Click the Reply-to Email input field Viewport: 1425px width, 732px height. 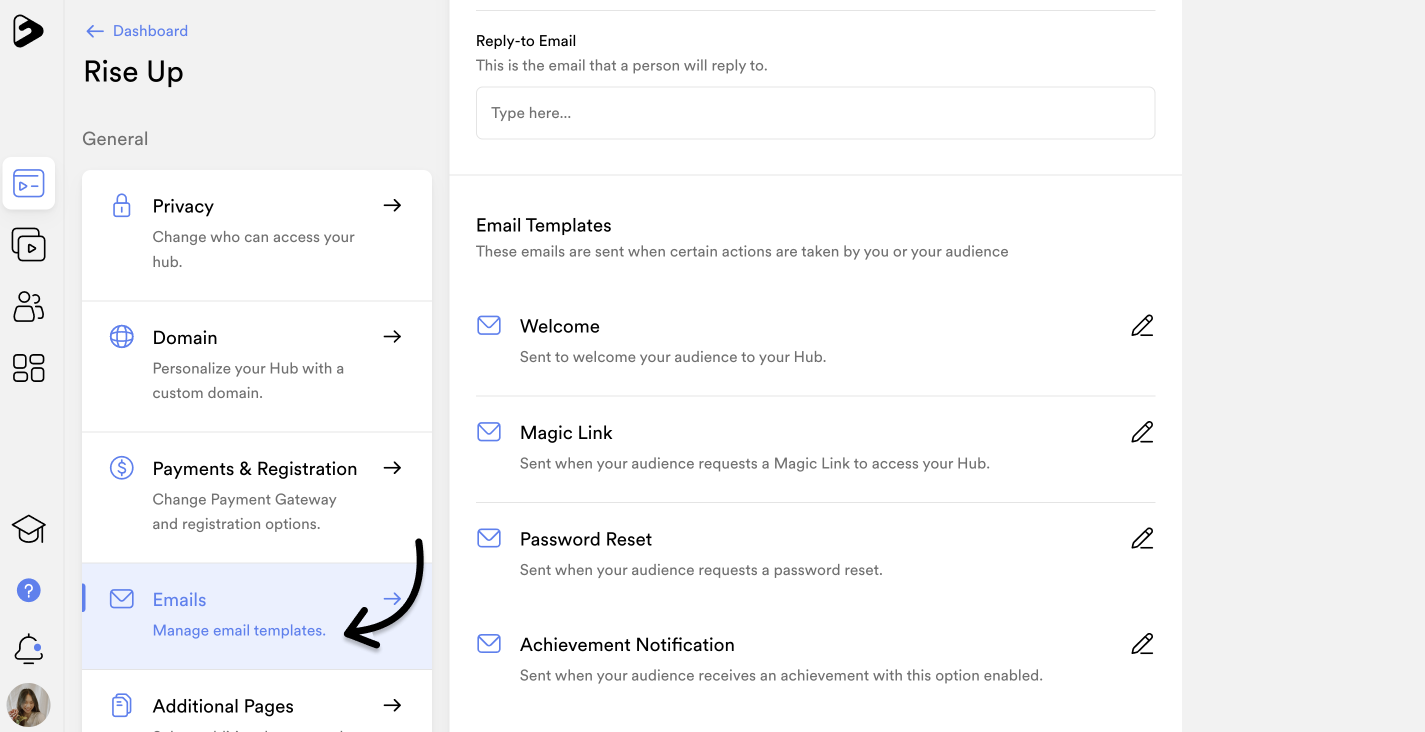(815, 113)
